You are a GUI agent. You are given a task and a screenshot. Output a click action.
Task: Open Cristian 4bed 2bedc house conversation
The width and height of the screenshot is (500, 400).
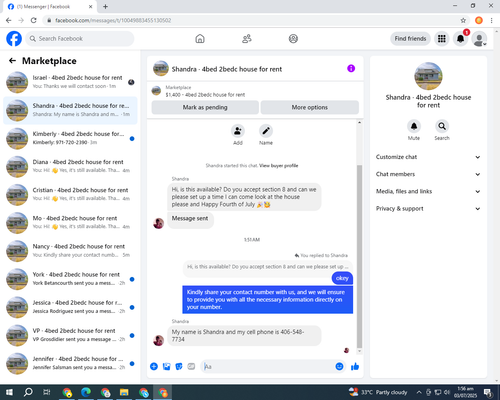(70, 195)
